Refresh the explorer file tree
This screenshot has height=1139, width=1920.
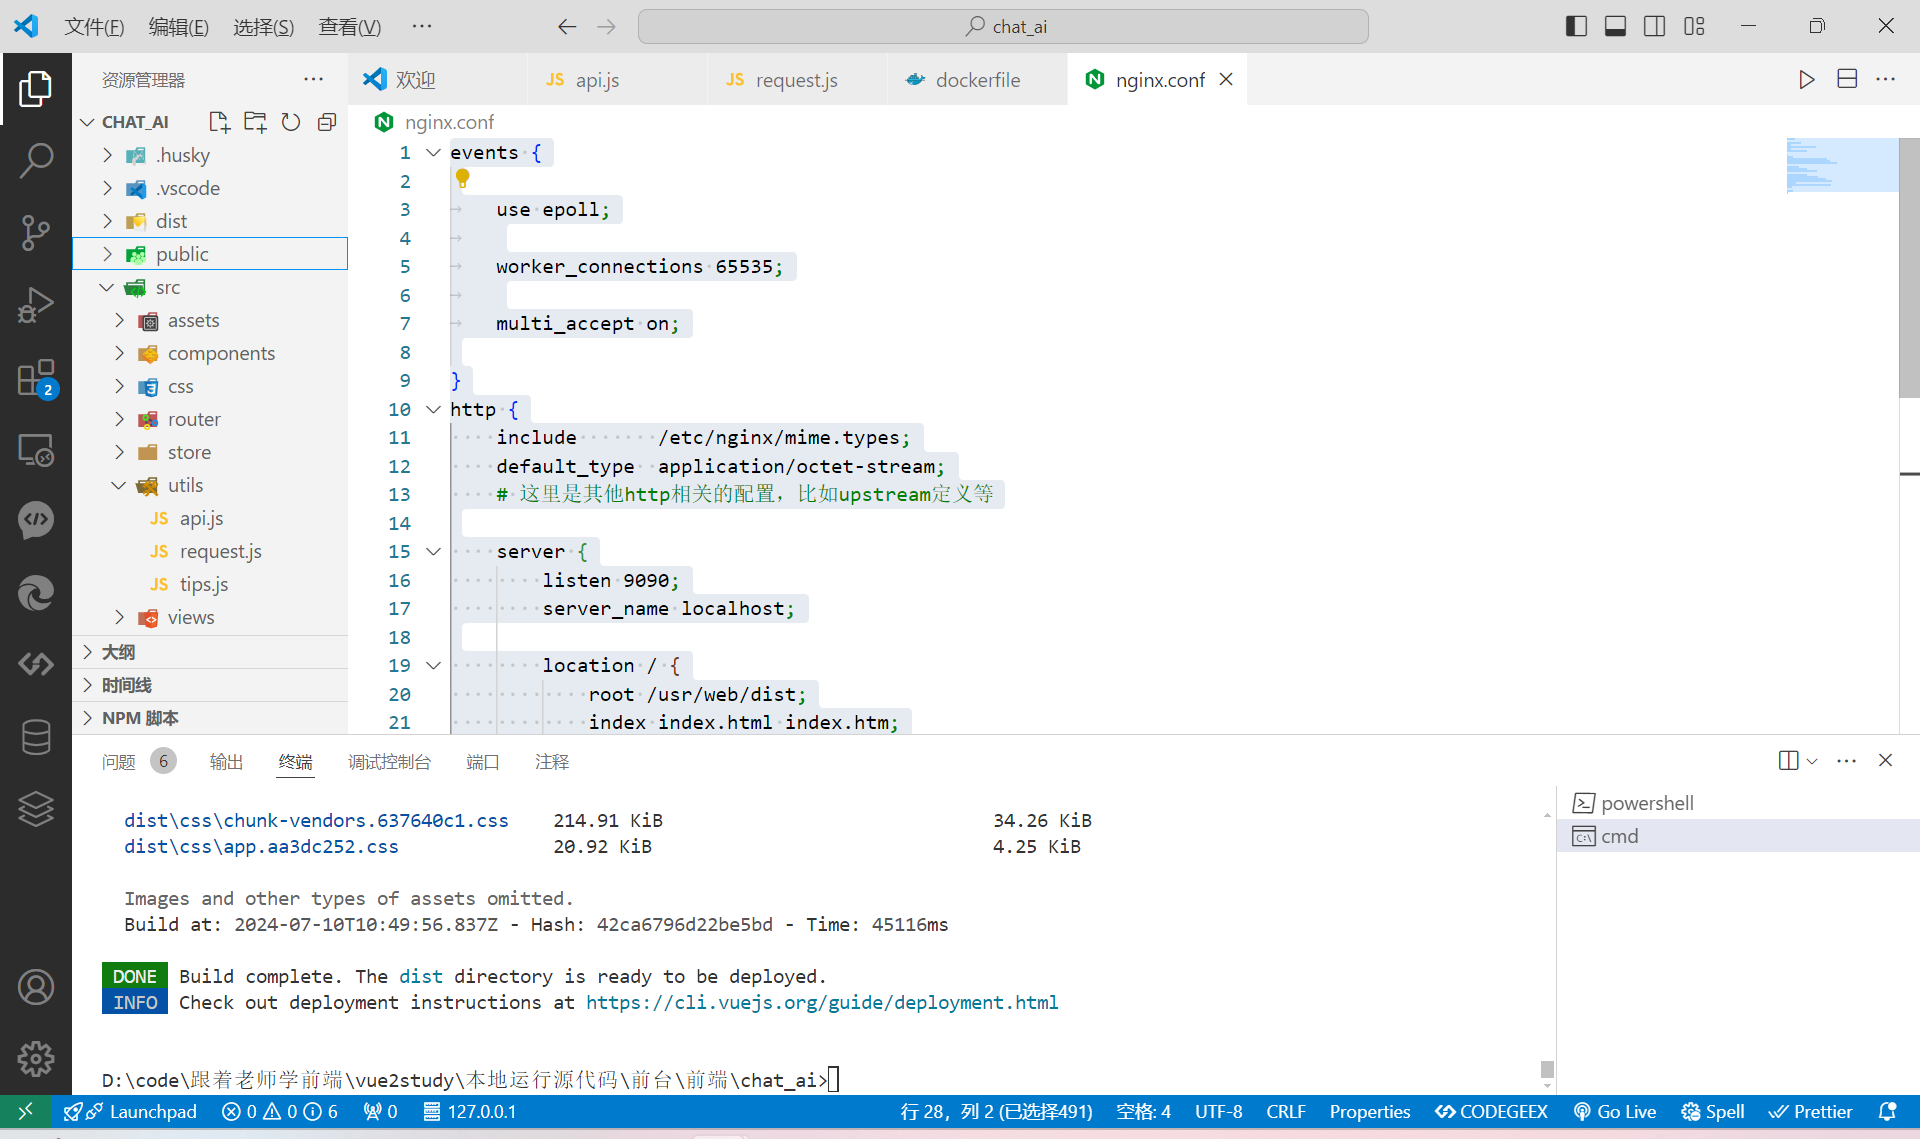click(291, 122)
